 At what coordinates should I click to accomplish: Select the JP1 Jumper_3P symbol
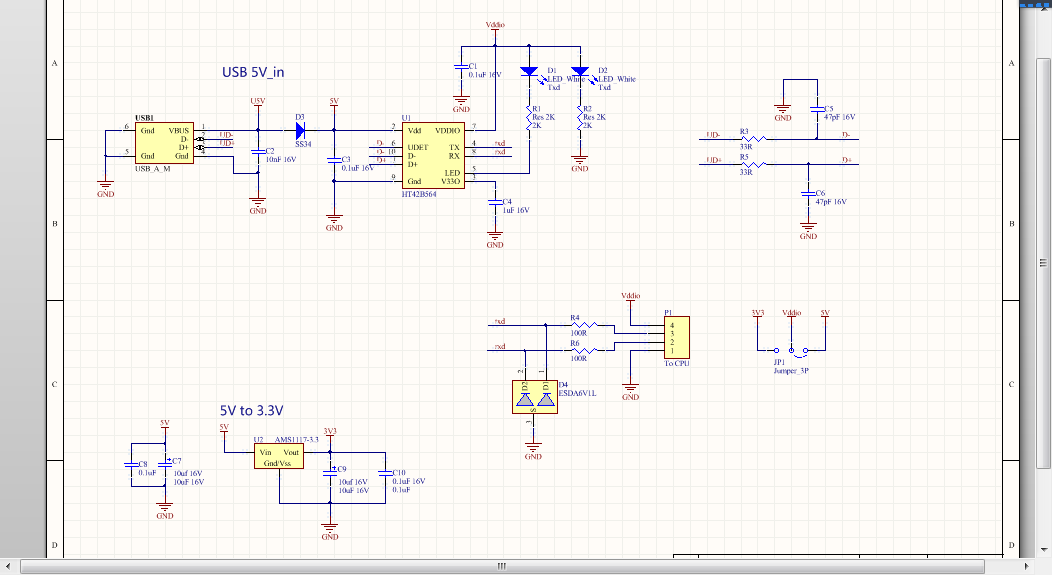coord(792,350)
